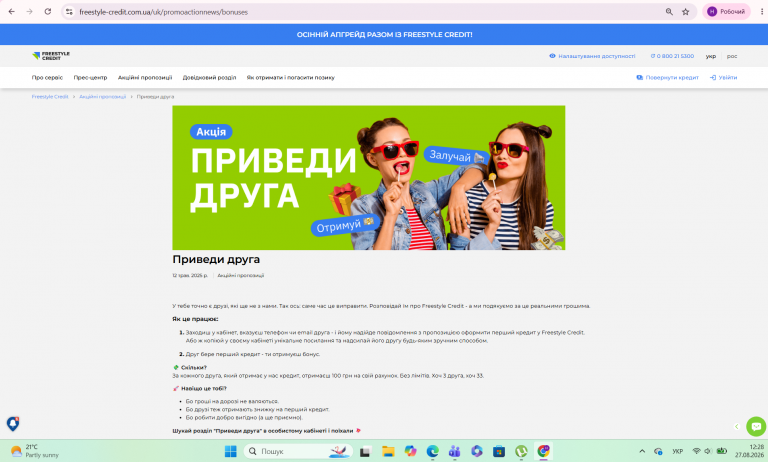Open the zoom magnifier icon in address bar

point(669,12)
